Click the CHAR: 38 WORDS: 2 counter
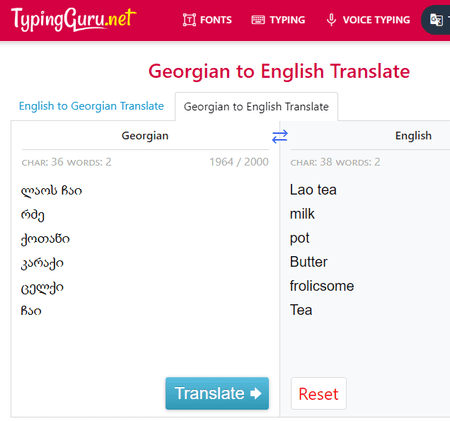This screenshot has width=450, height=421. (335, 162)
